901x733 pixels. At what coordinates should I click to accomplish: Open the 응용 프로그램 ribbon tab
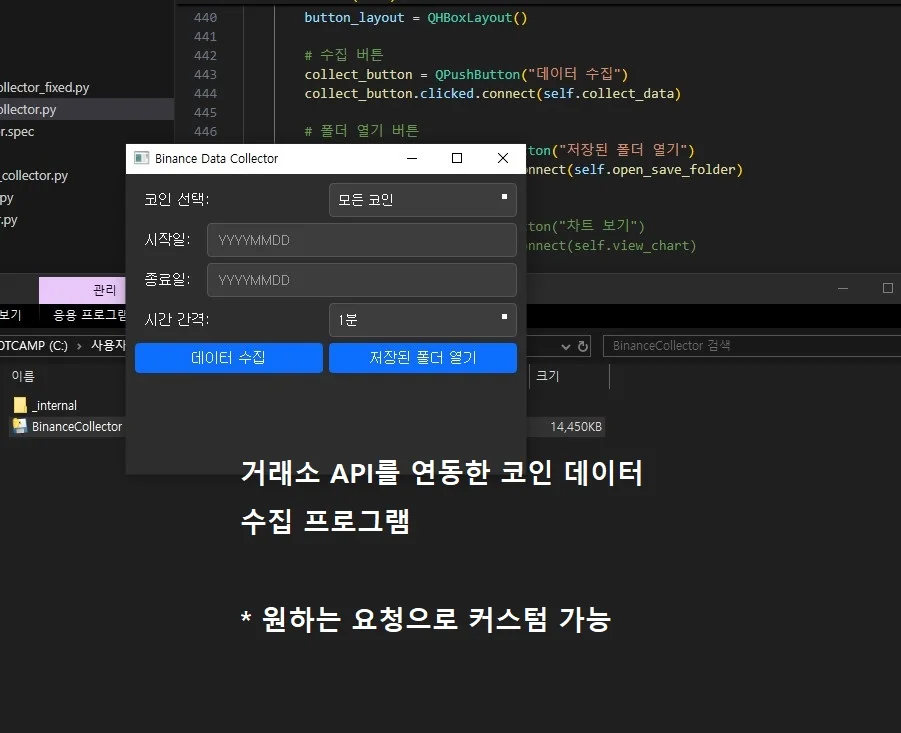click(89, 315)
